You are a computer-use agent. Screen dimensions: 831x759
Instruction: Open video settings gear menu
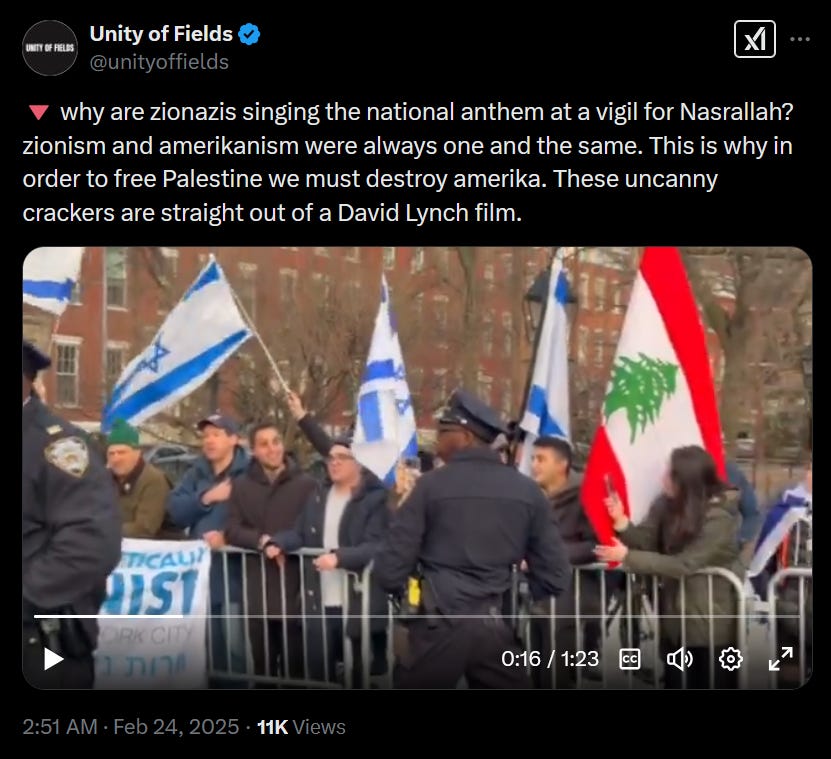(730, 659)
